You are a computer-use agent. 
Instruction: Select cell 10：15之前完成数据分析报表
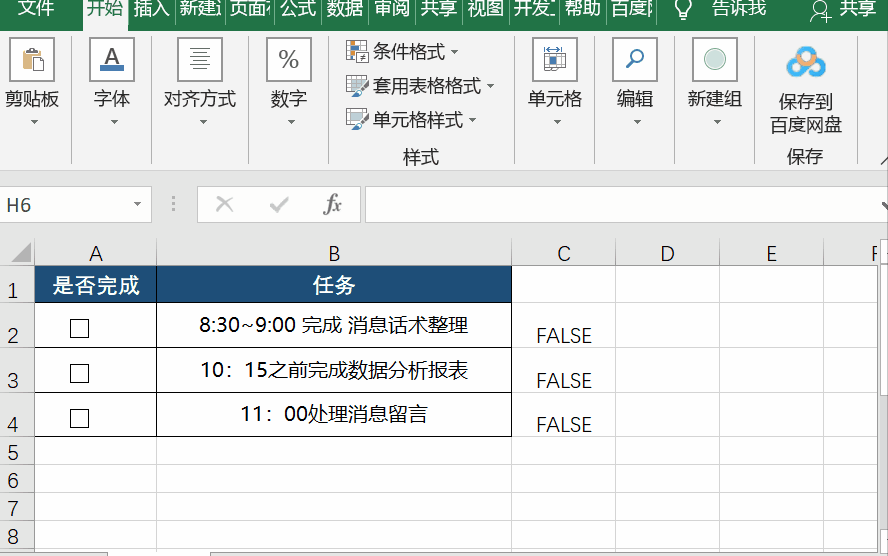pos(334,370)
